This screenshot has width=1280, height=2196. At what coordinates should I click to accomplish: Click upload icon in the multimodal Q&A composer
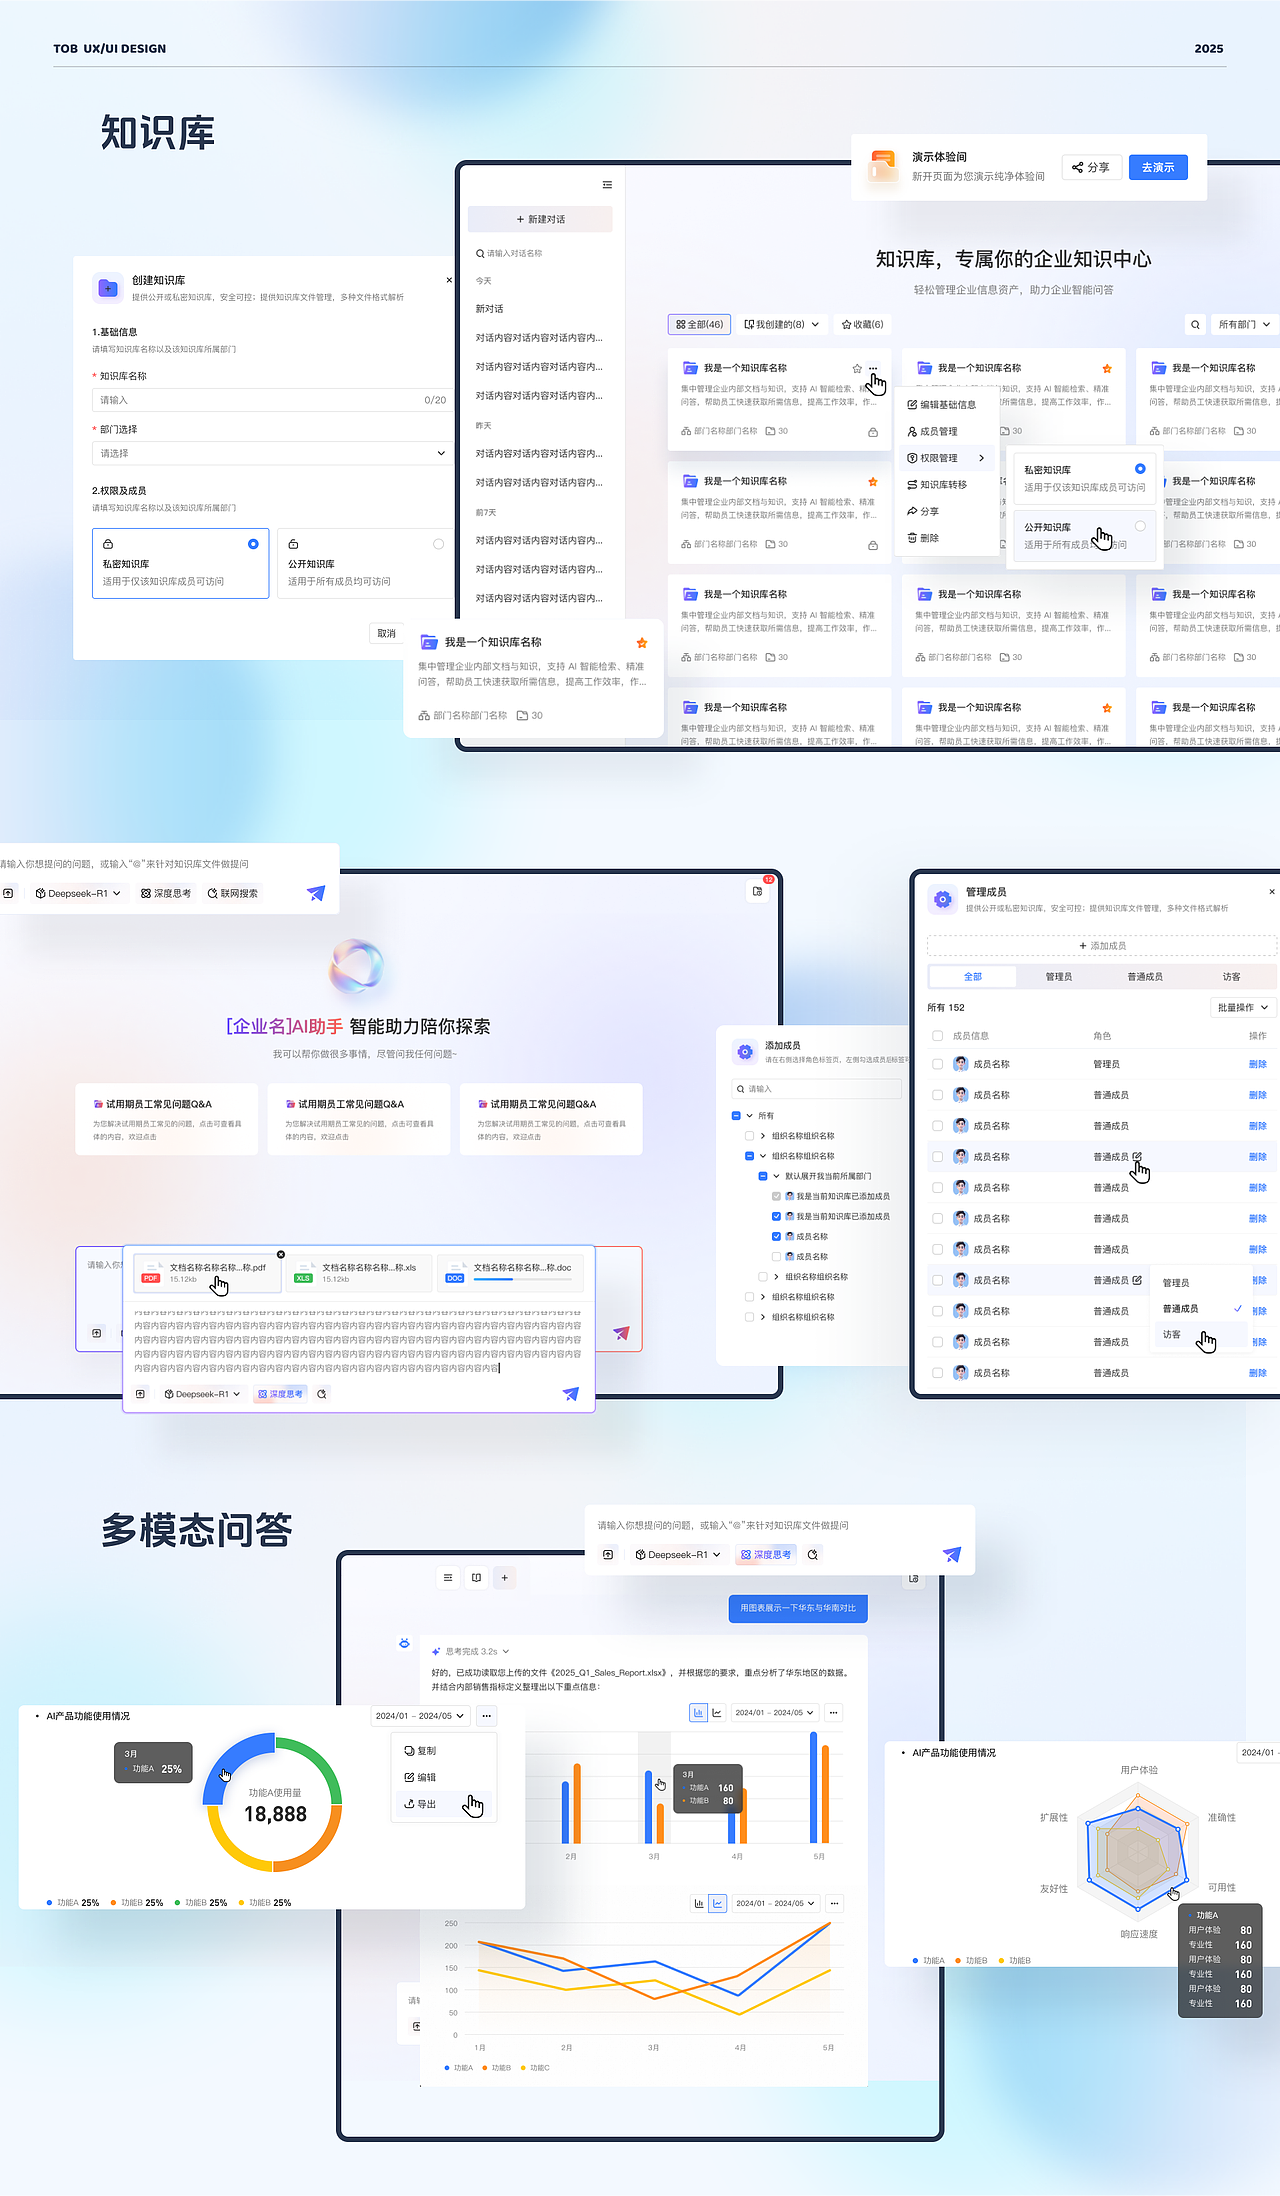(x=608, y=1554)
